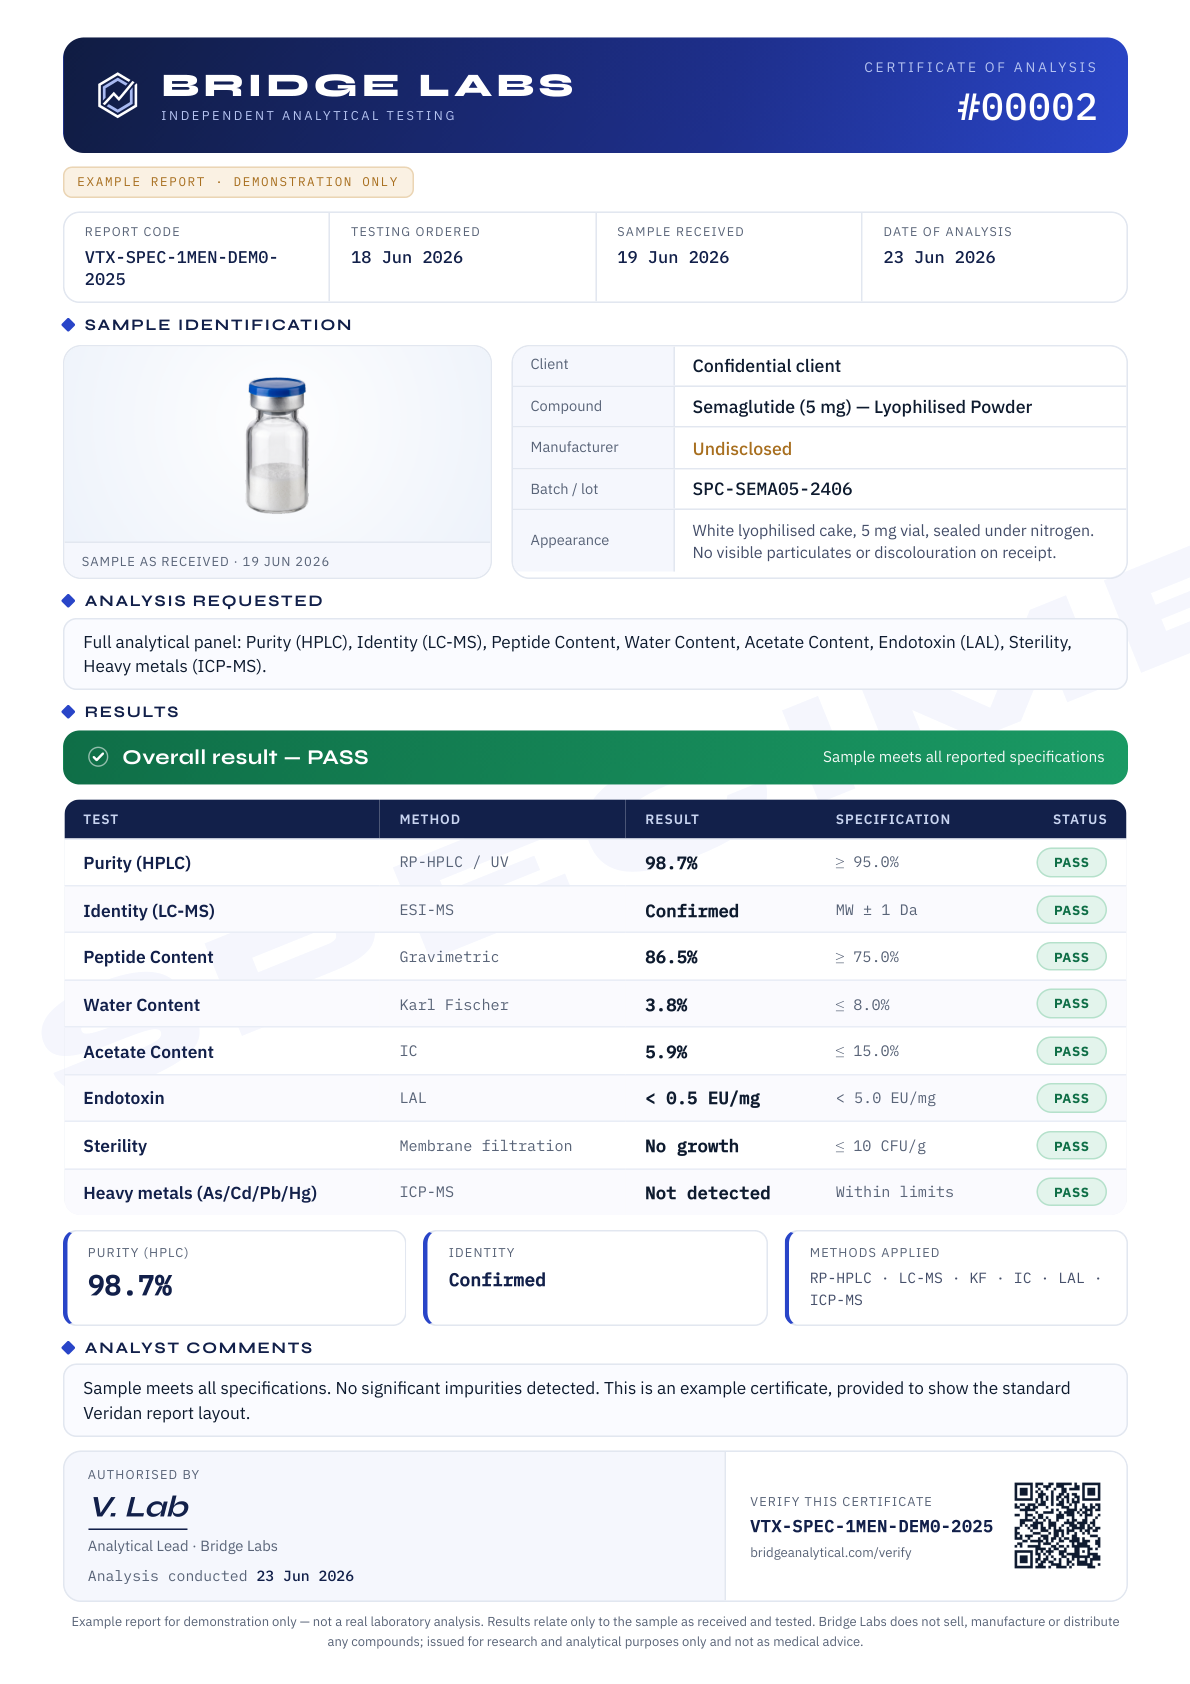The width and height of the screenshot is (1190, 1684).
Task: Click the sample vial photograph
Action: click(x=277, y=445)
